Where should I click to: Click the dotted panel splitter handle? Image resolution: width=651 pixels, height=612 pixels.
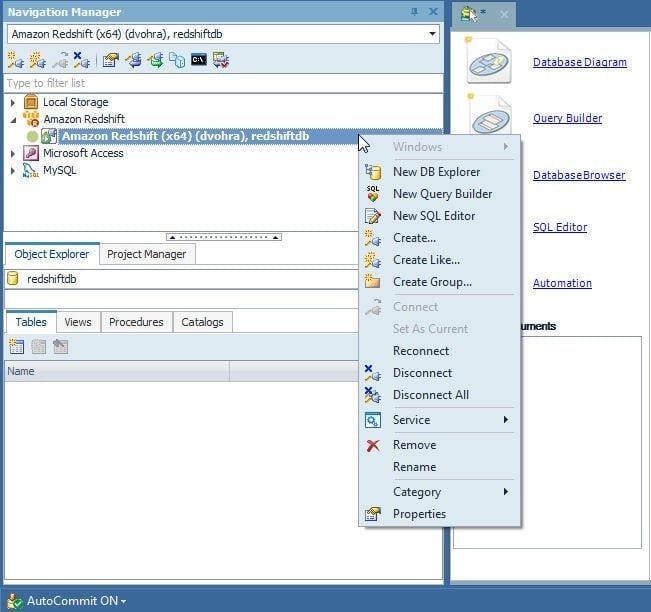pos(224,237)
